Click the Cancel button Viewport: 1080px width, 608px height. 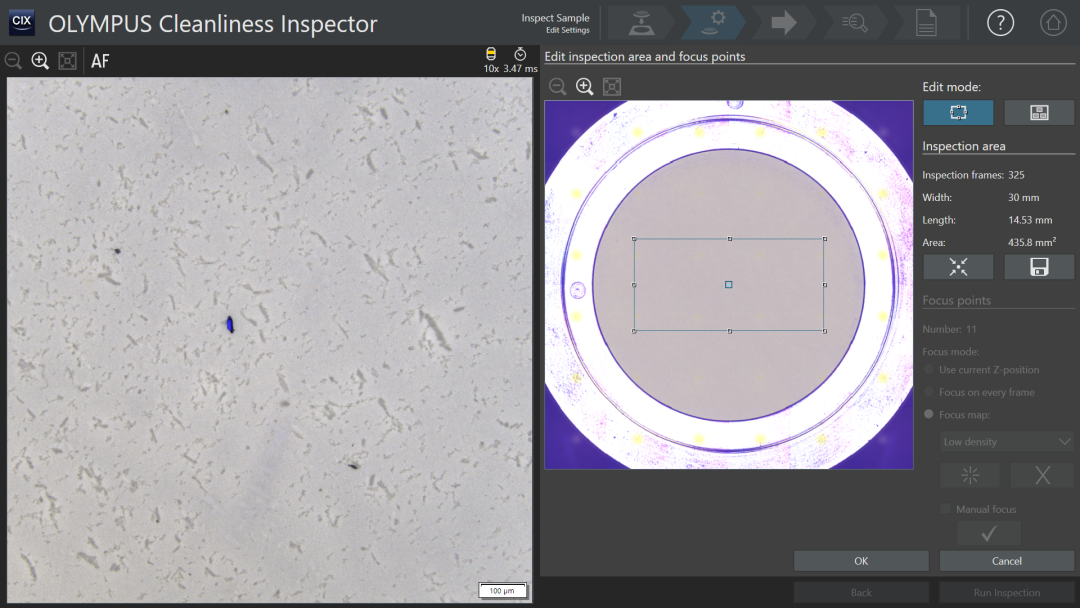(x=1006, y=560)
